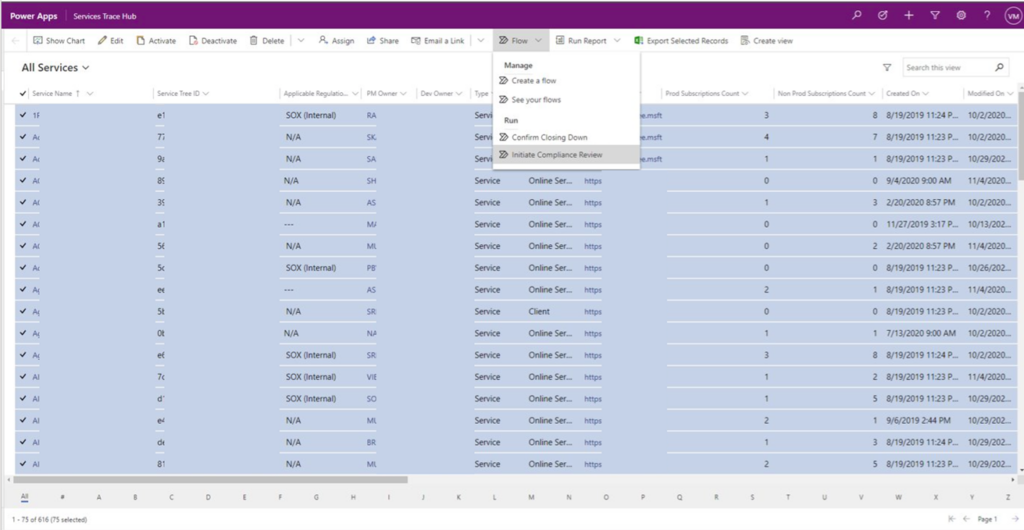Open the Email a Link dropdown arrow
Image resolution: width=1024 pixels, height=530 pixels.
point(481,40)
